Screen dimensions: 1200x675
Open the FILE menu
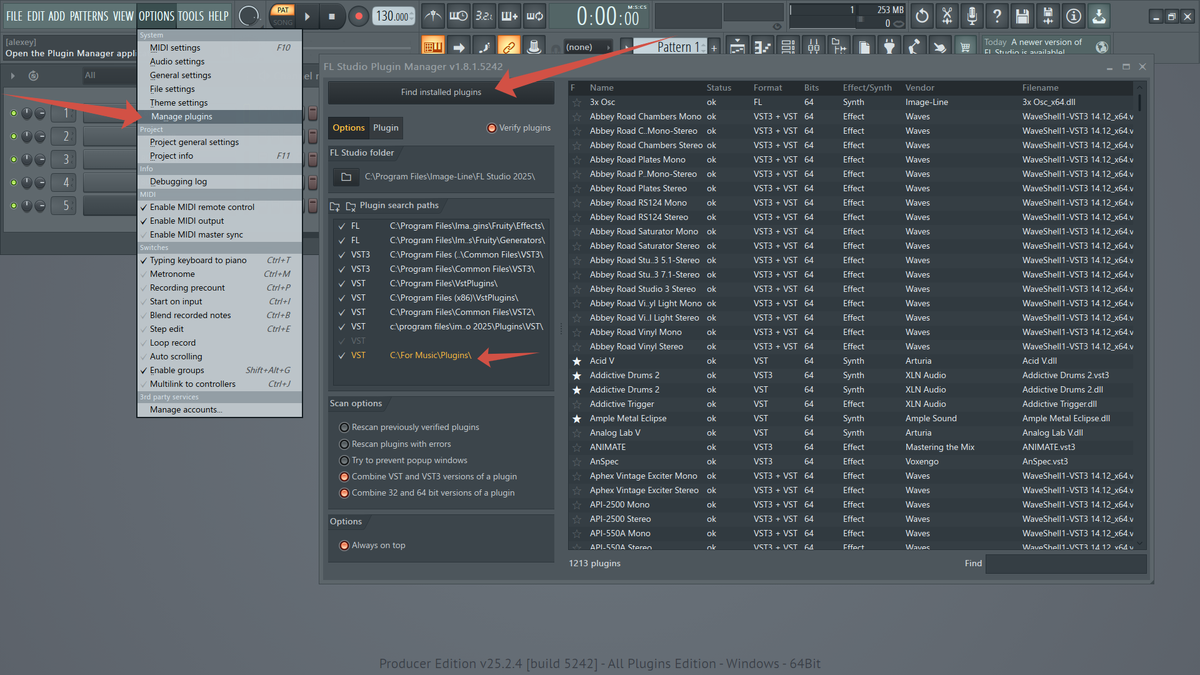(14, 16)
